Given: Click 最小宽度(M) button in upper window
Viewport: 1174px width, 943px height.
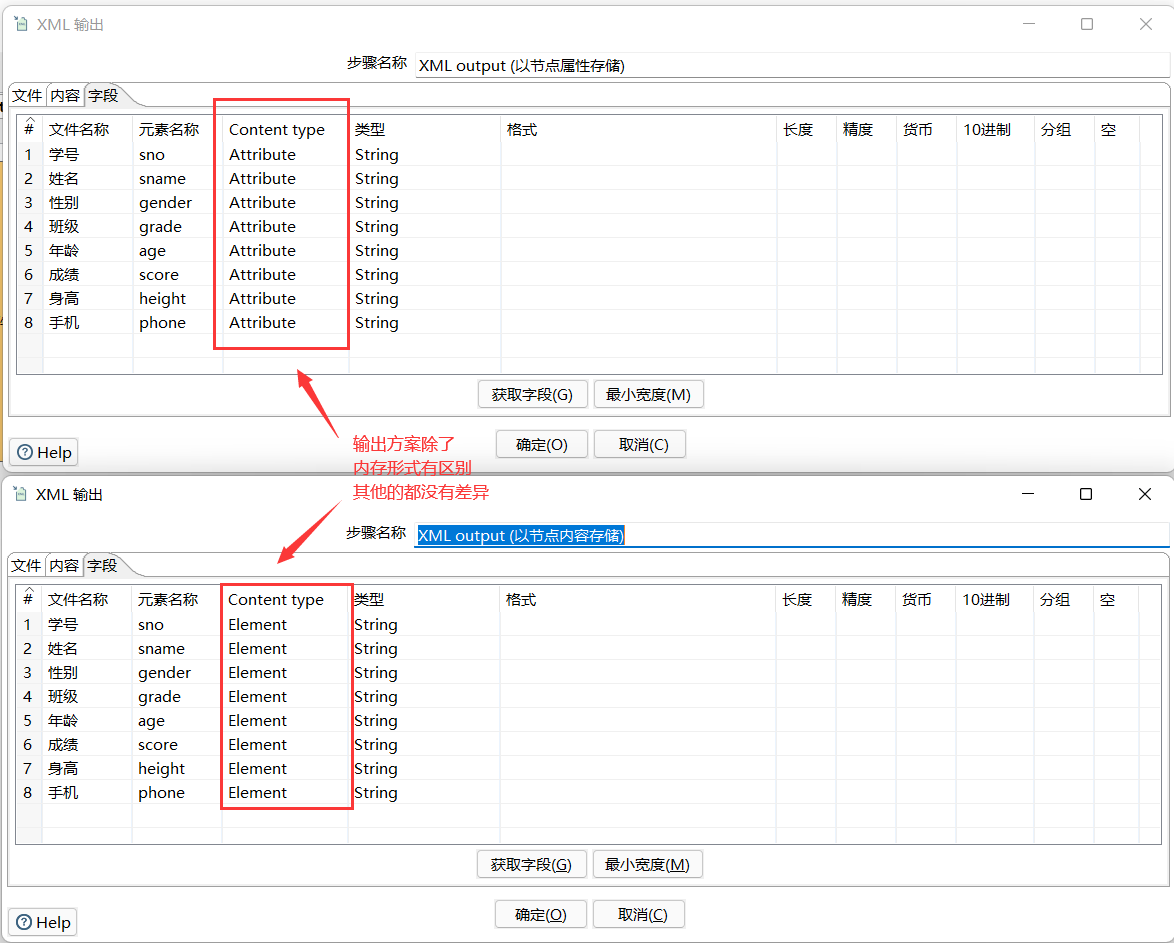Looking at the screenshot, I should (648, 395).
